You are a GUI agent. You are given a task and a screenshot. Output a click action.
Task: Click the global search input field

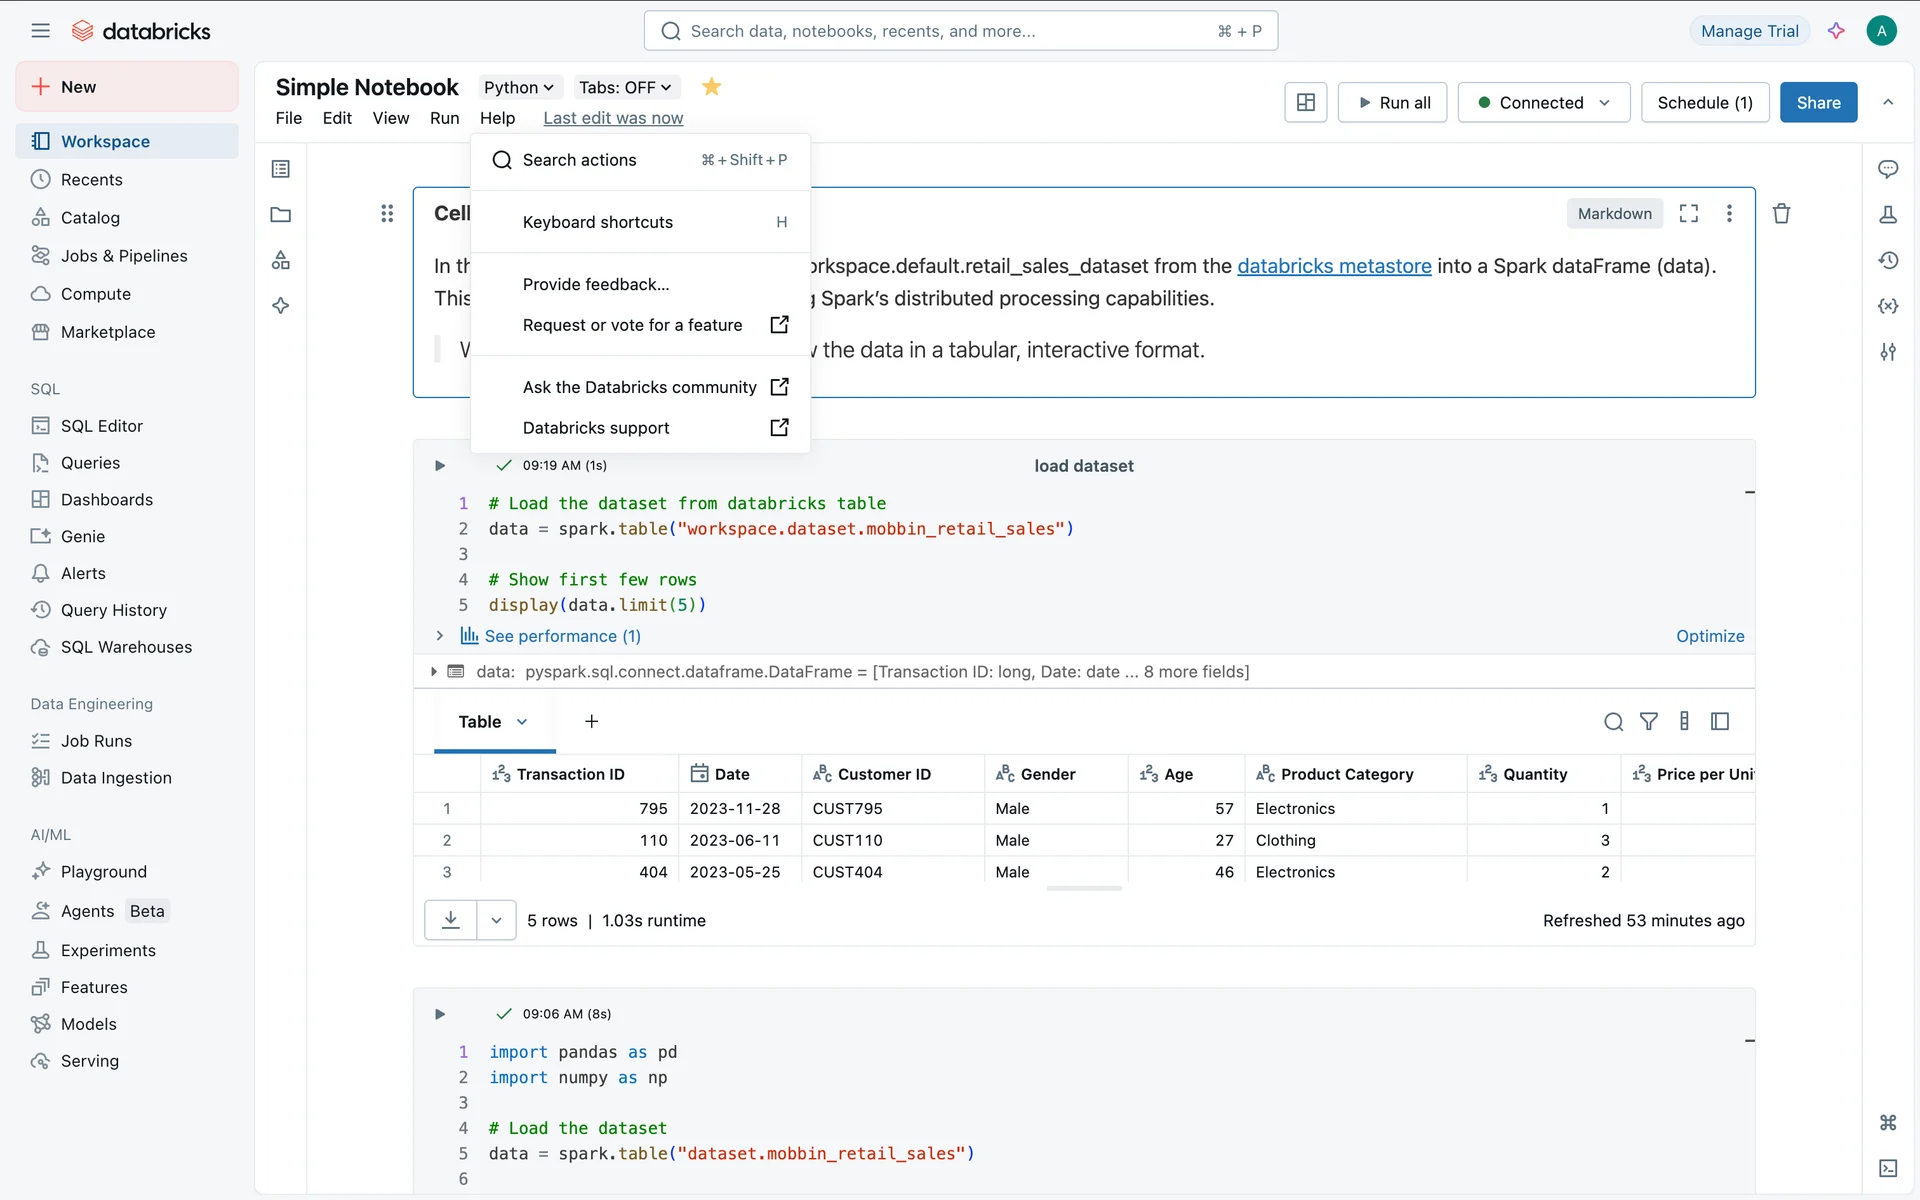click(x=960, y=31)
